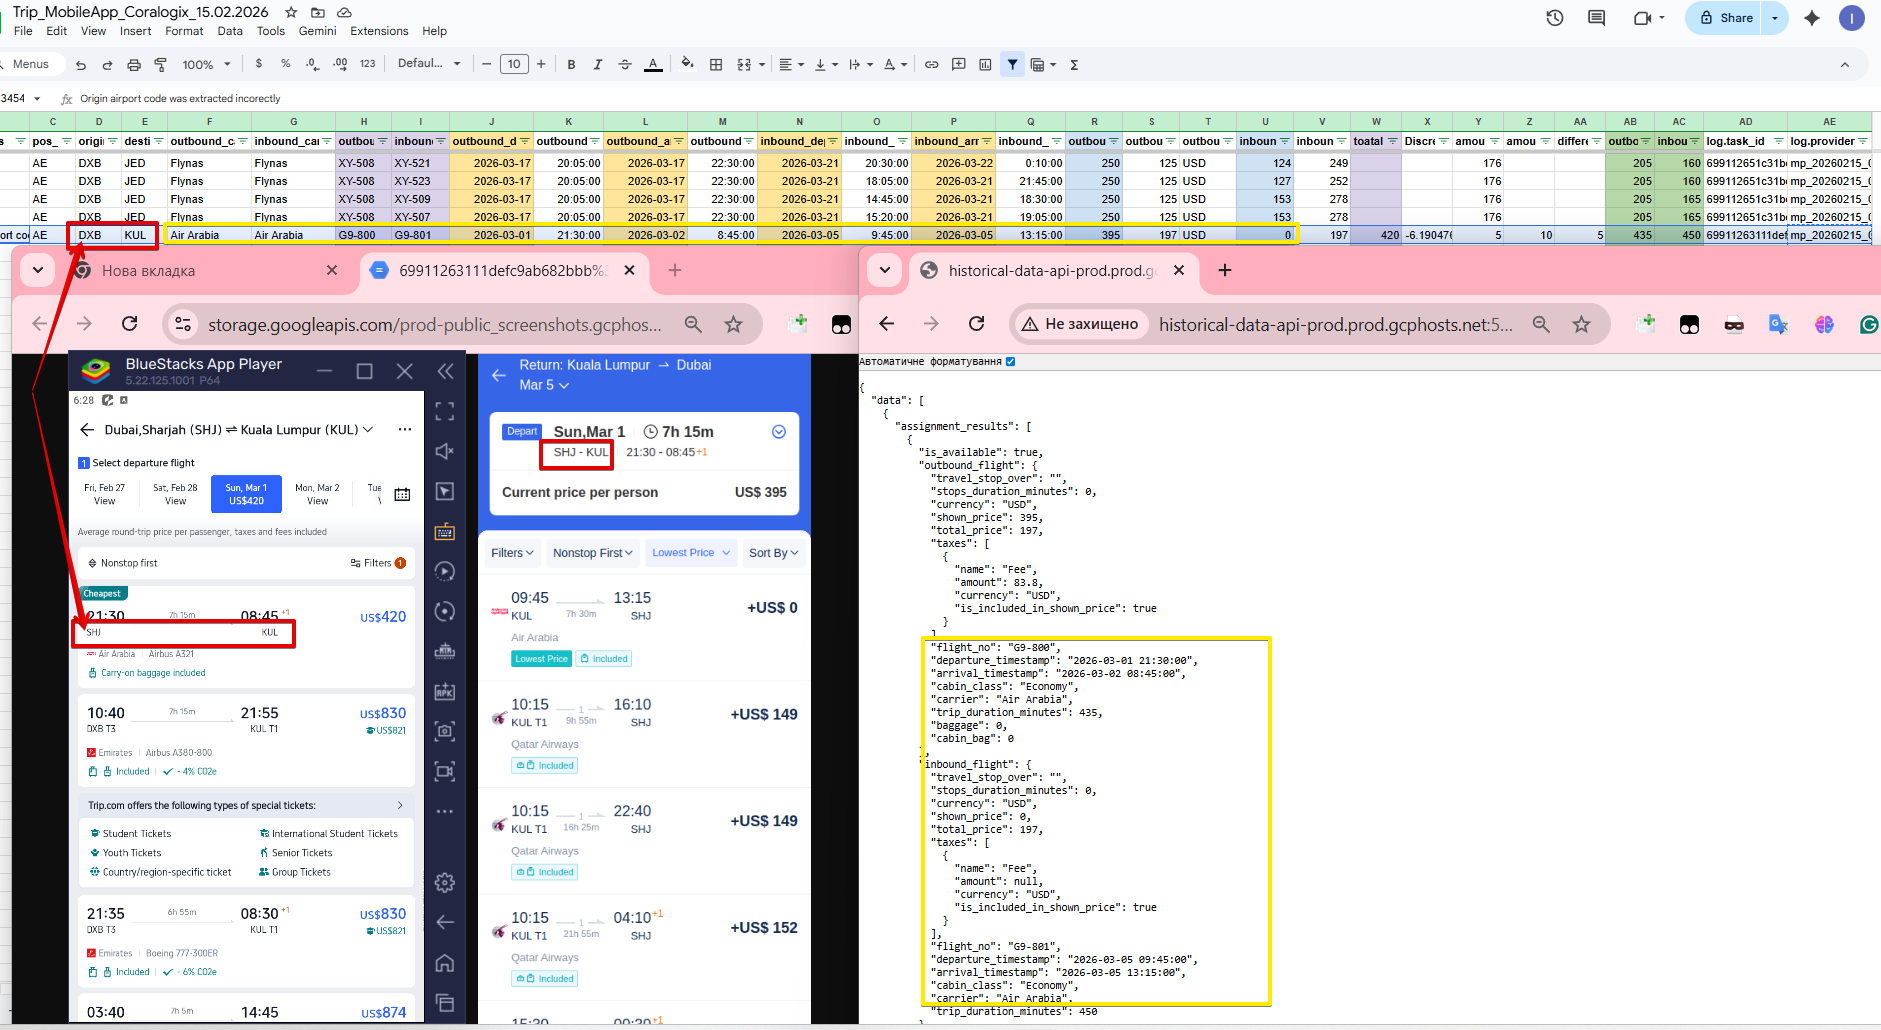Open the Lowest Price dropdown
This screenshot has width=1881, height=1030.
coord(691,552)
